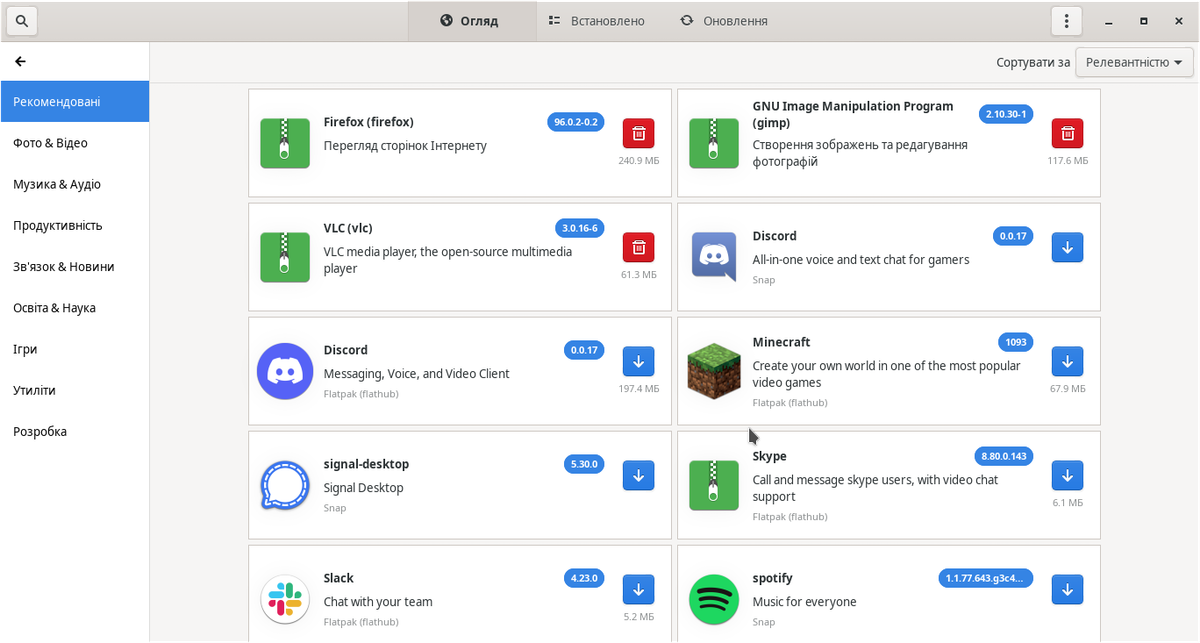Expand the Релевантністю sort dropdown
This screenshot has width=1200, height=643.
point(1135,62)
